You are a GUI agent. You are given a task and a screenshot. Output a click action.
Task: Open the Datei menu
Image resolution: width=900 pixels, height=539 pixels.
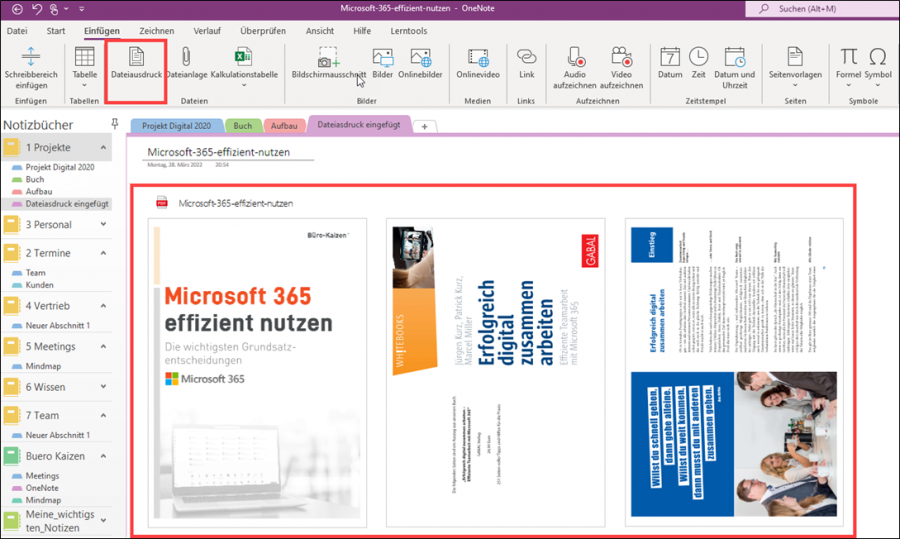pos(17,31)
